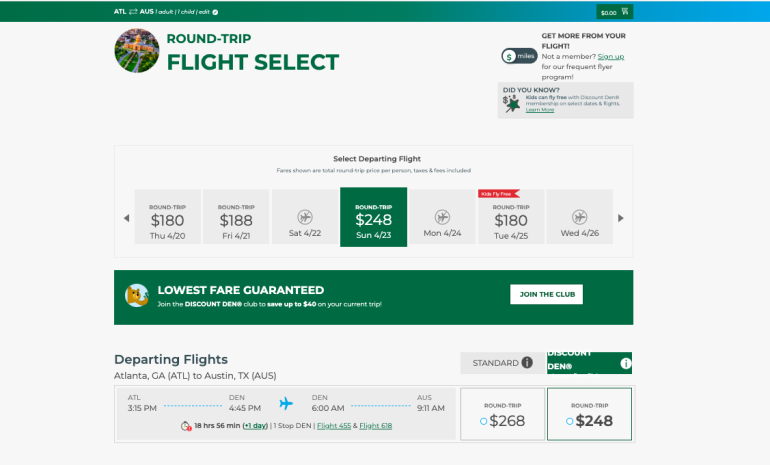Open the Sign up link
770x465 pixels.
[610, 57]
